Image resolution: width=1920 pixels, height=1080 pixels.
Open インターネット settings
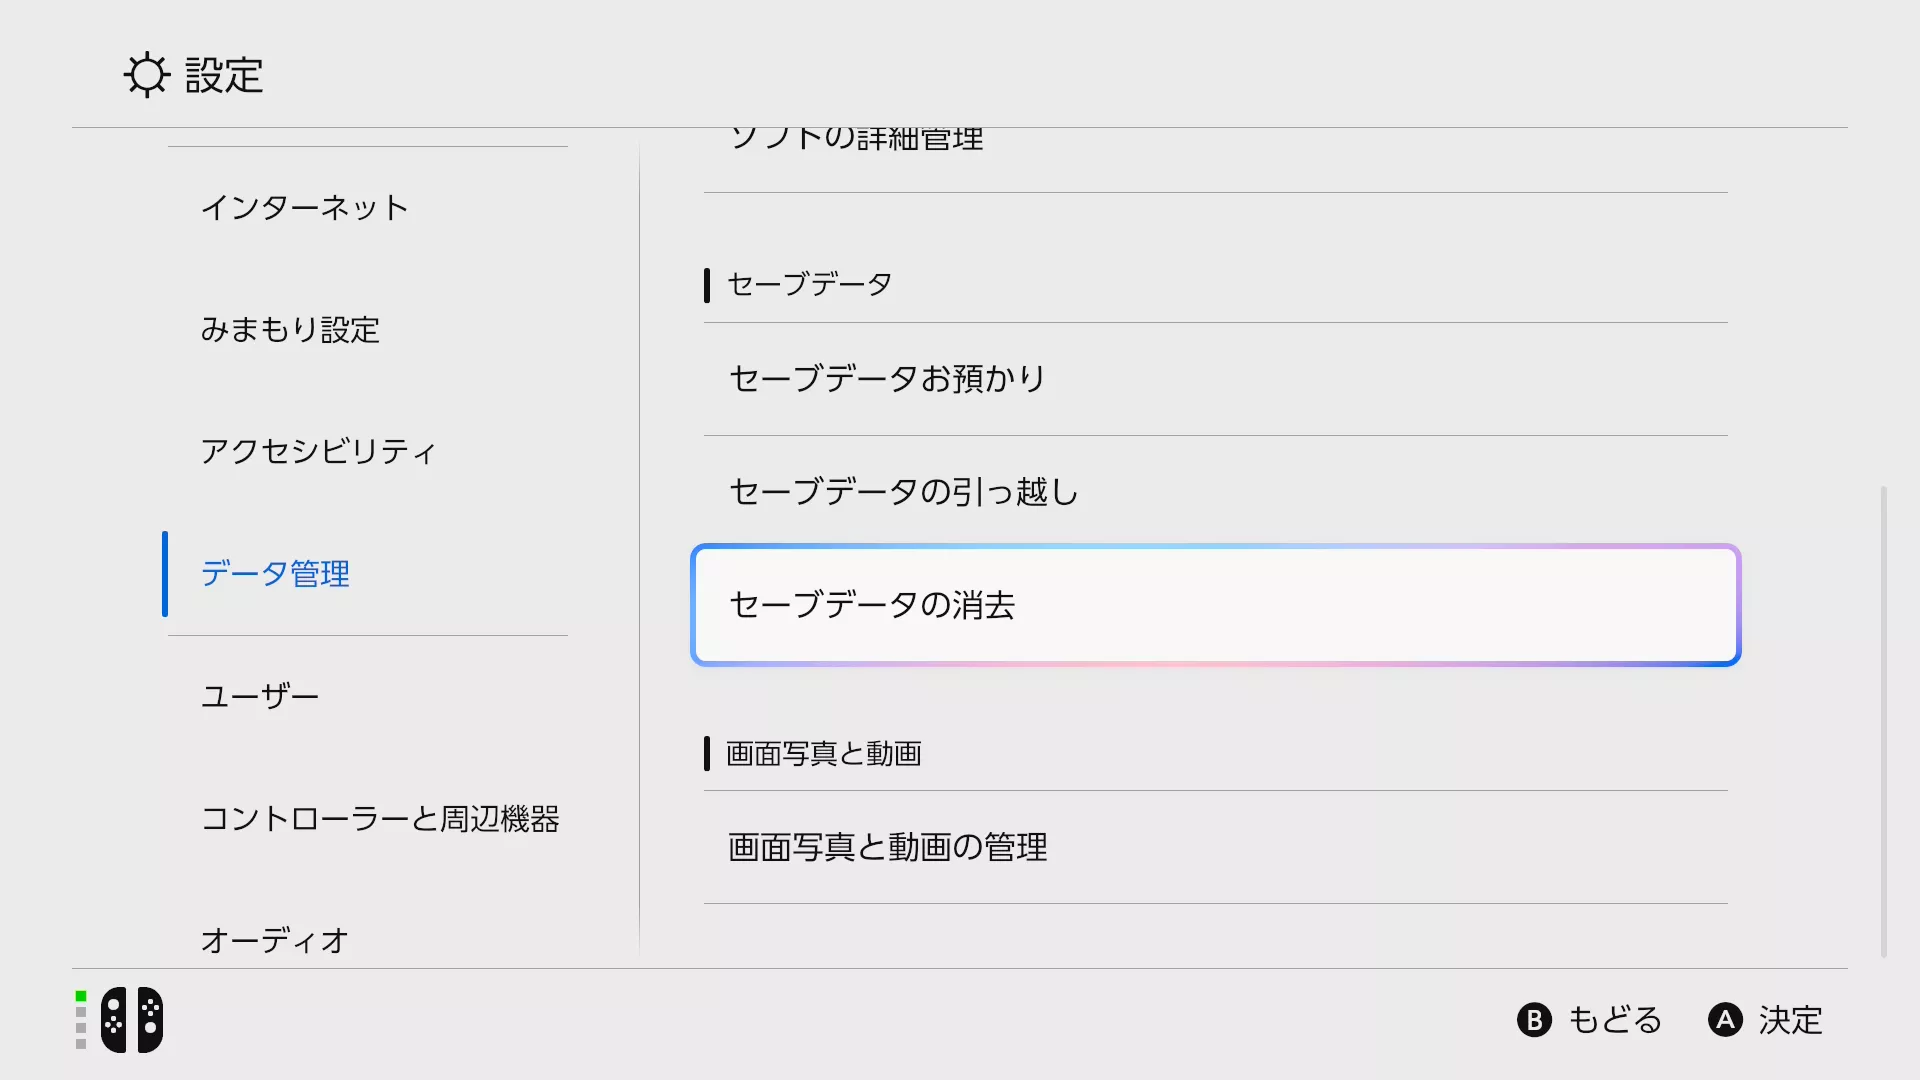coord(305,208)
